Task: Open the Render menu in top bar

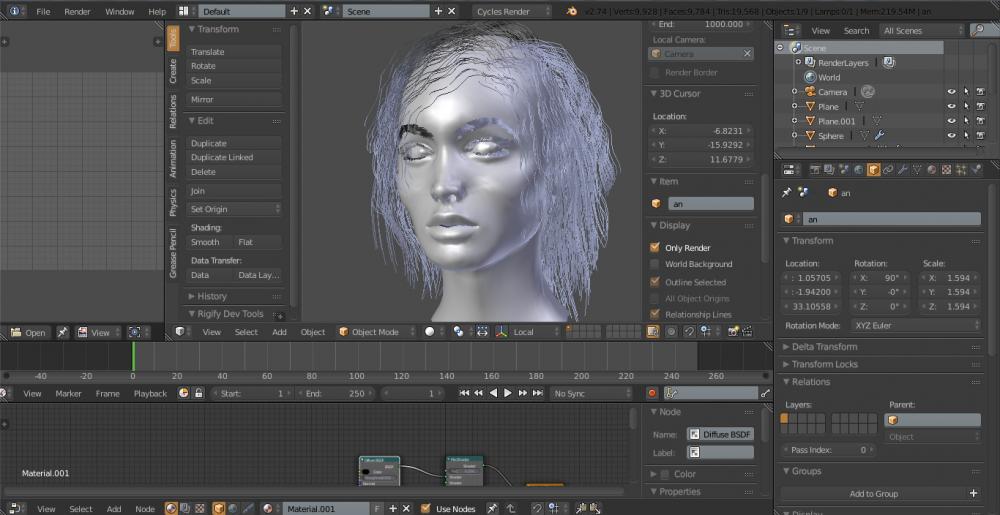Action: 77,11
